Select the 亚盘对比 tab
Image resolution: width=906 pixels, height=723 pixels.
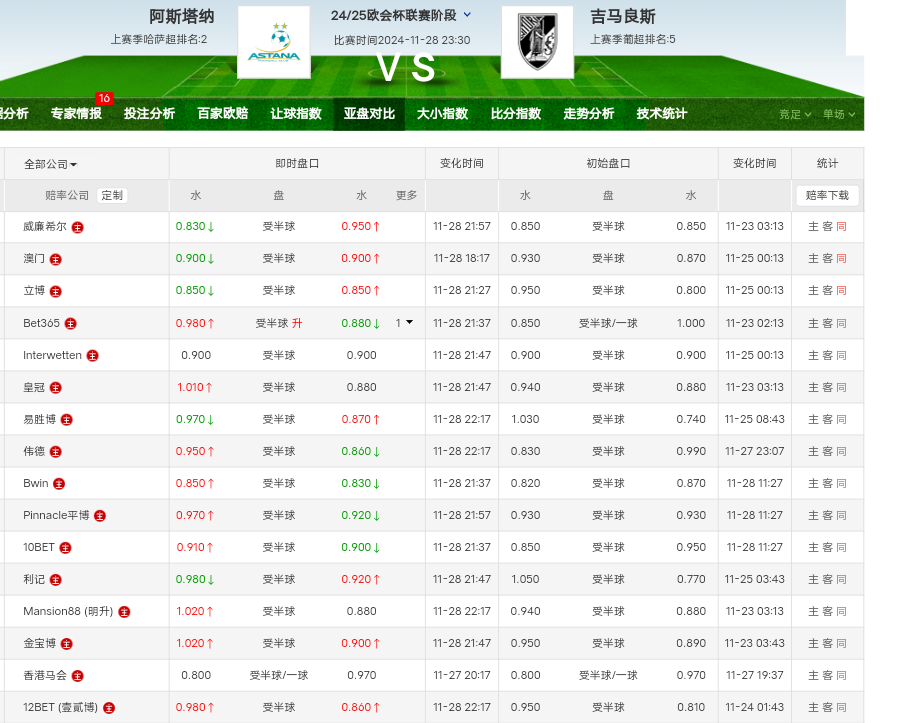(369, 113)
